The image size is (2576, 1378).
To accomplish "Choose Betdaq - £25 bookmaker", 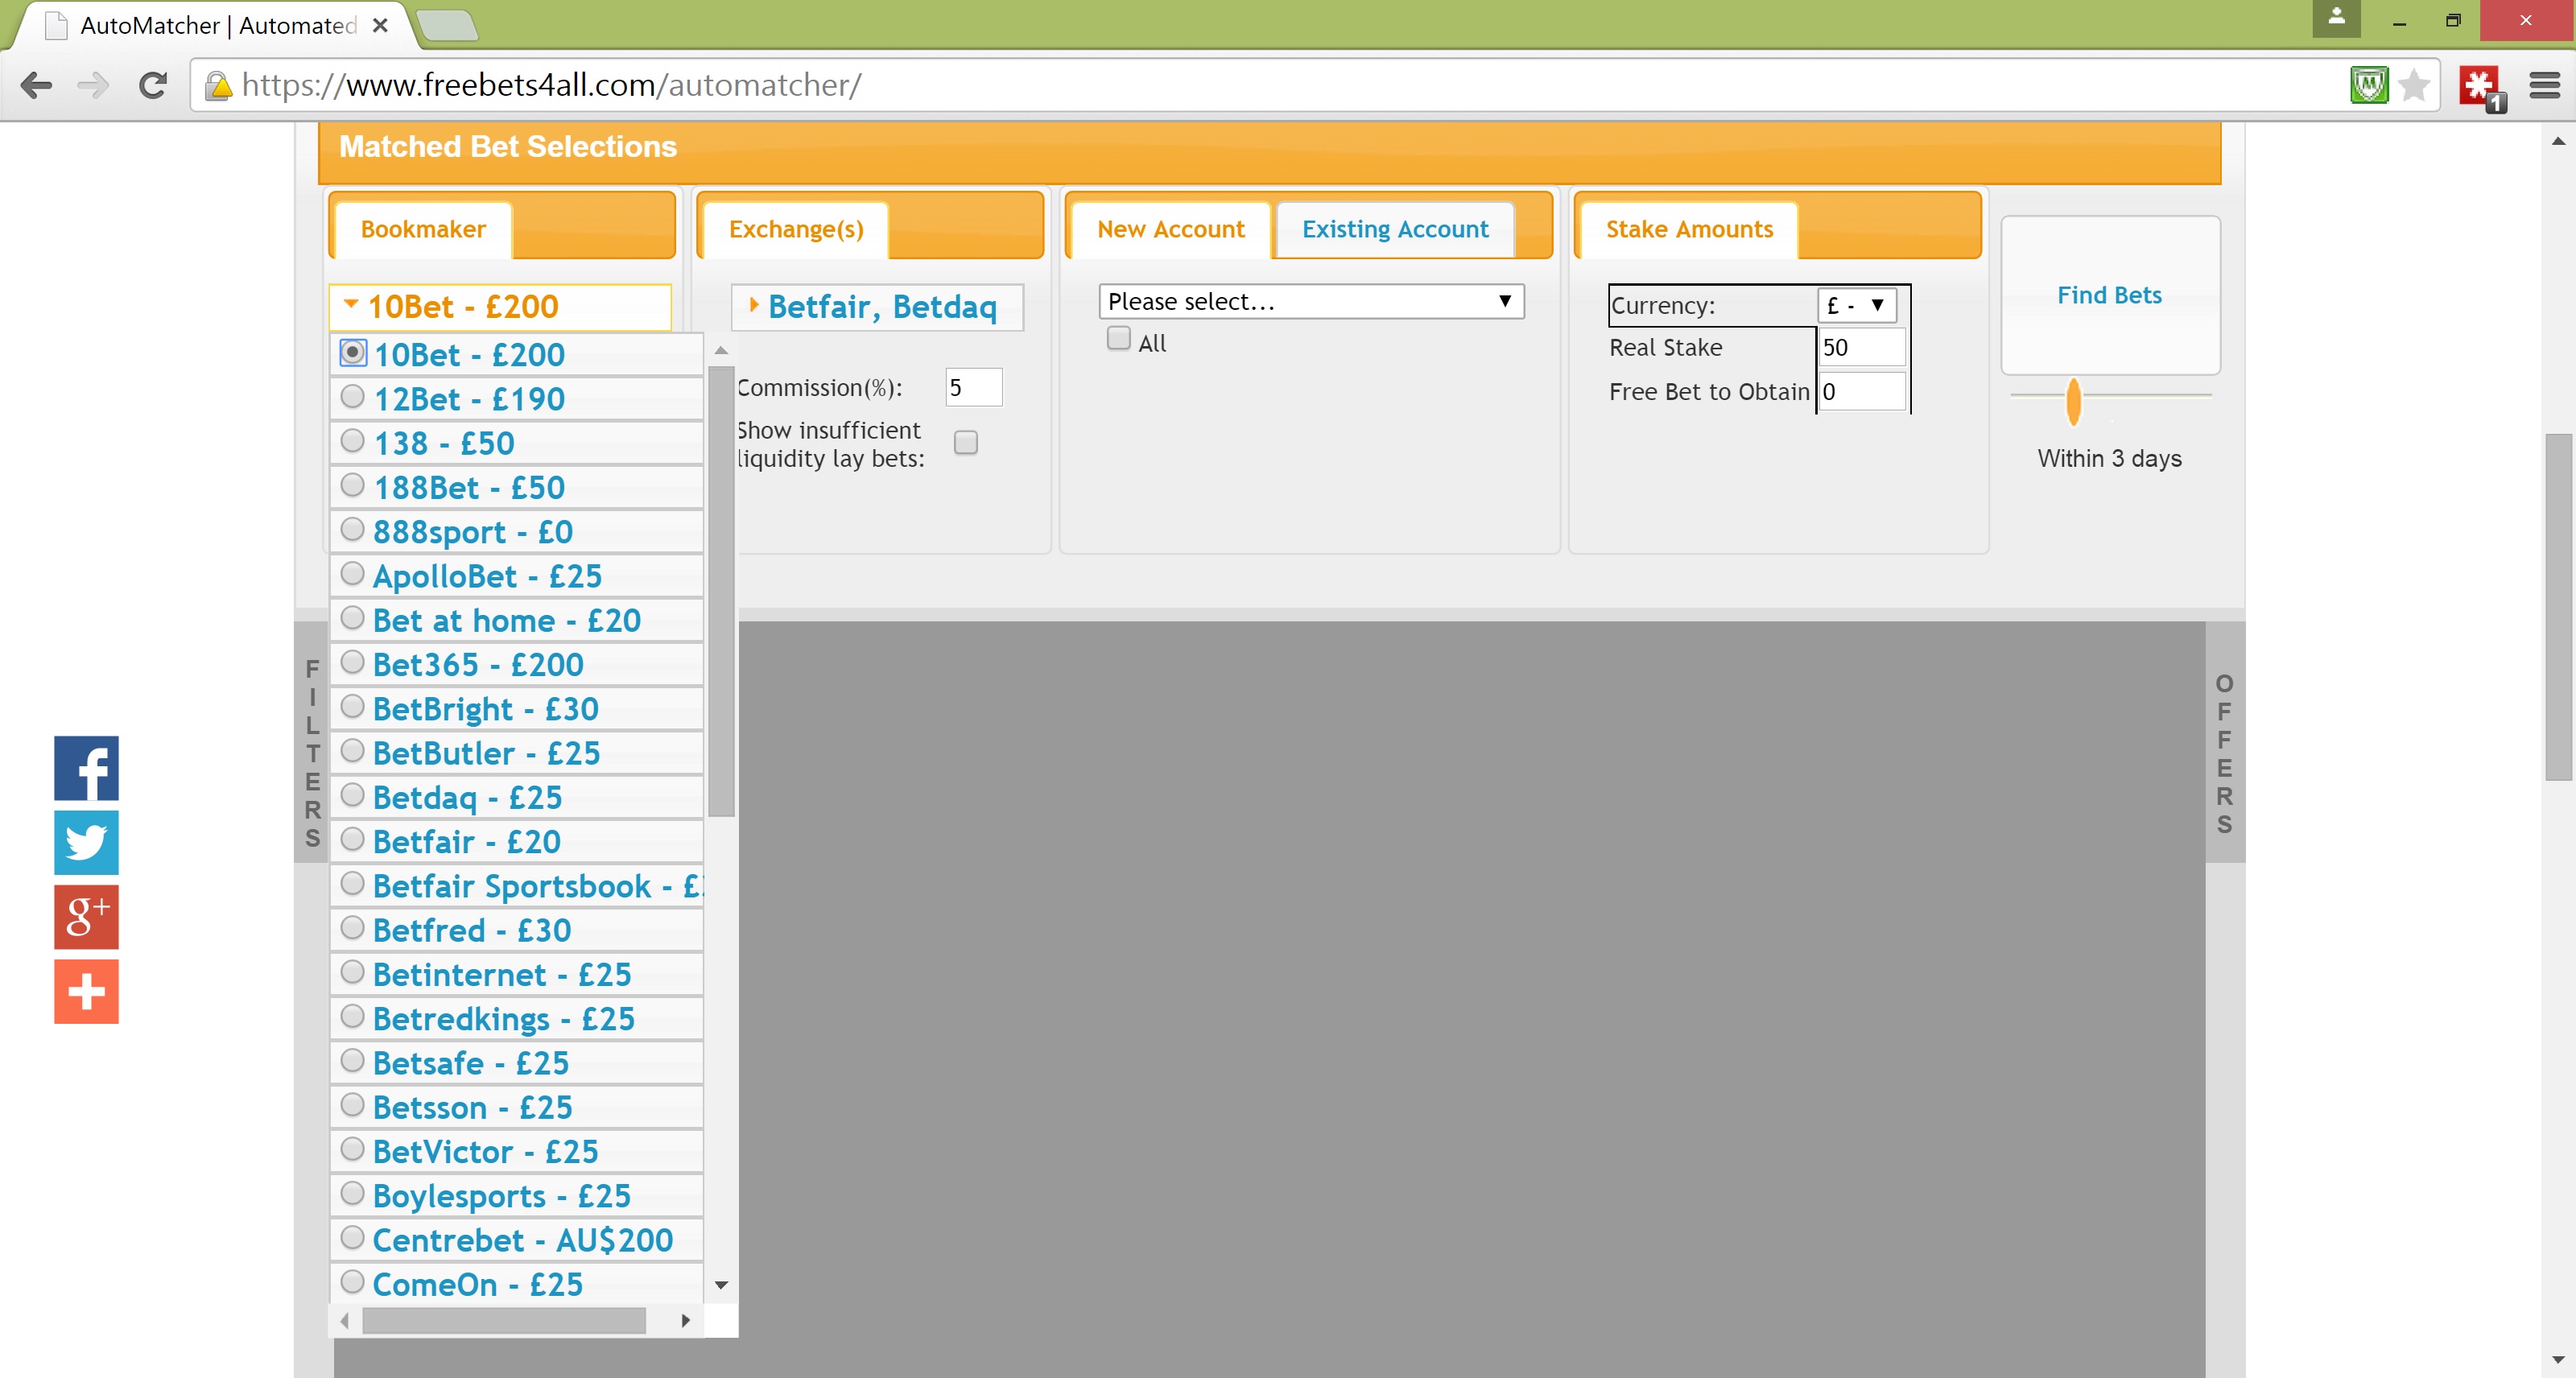I will coord(516,797).
